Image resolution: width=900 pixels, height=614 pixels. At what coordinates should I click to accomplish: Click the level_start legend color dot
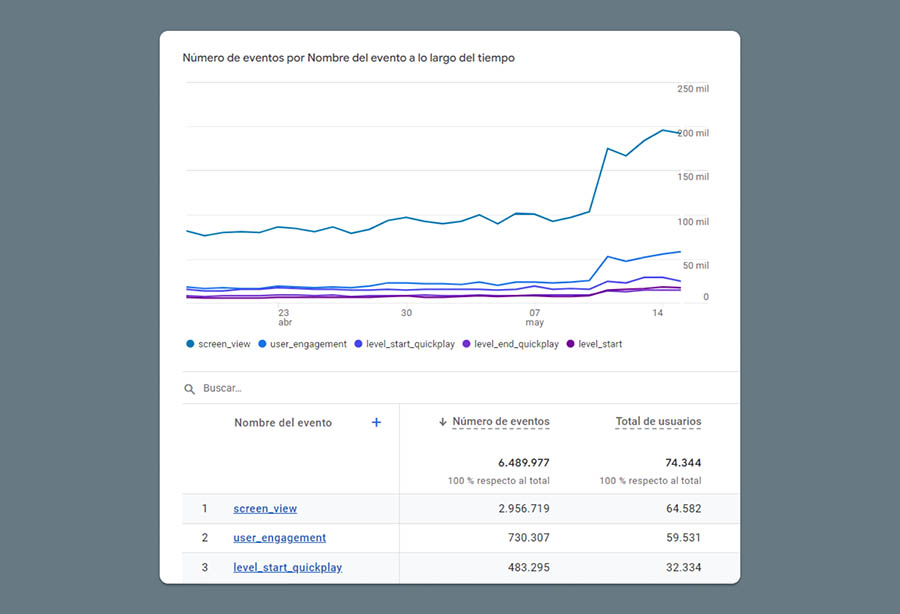point(571,344)
